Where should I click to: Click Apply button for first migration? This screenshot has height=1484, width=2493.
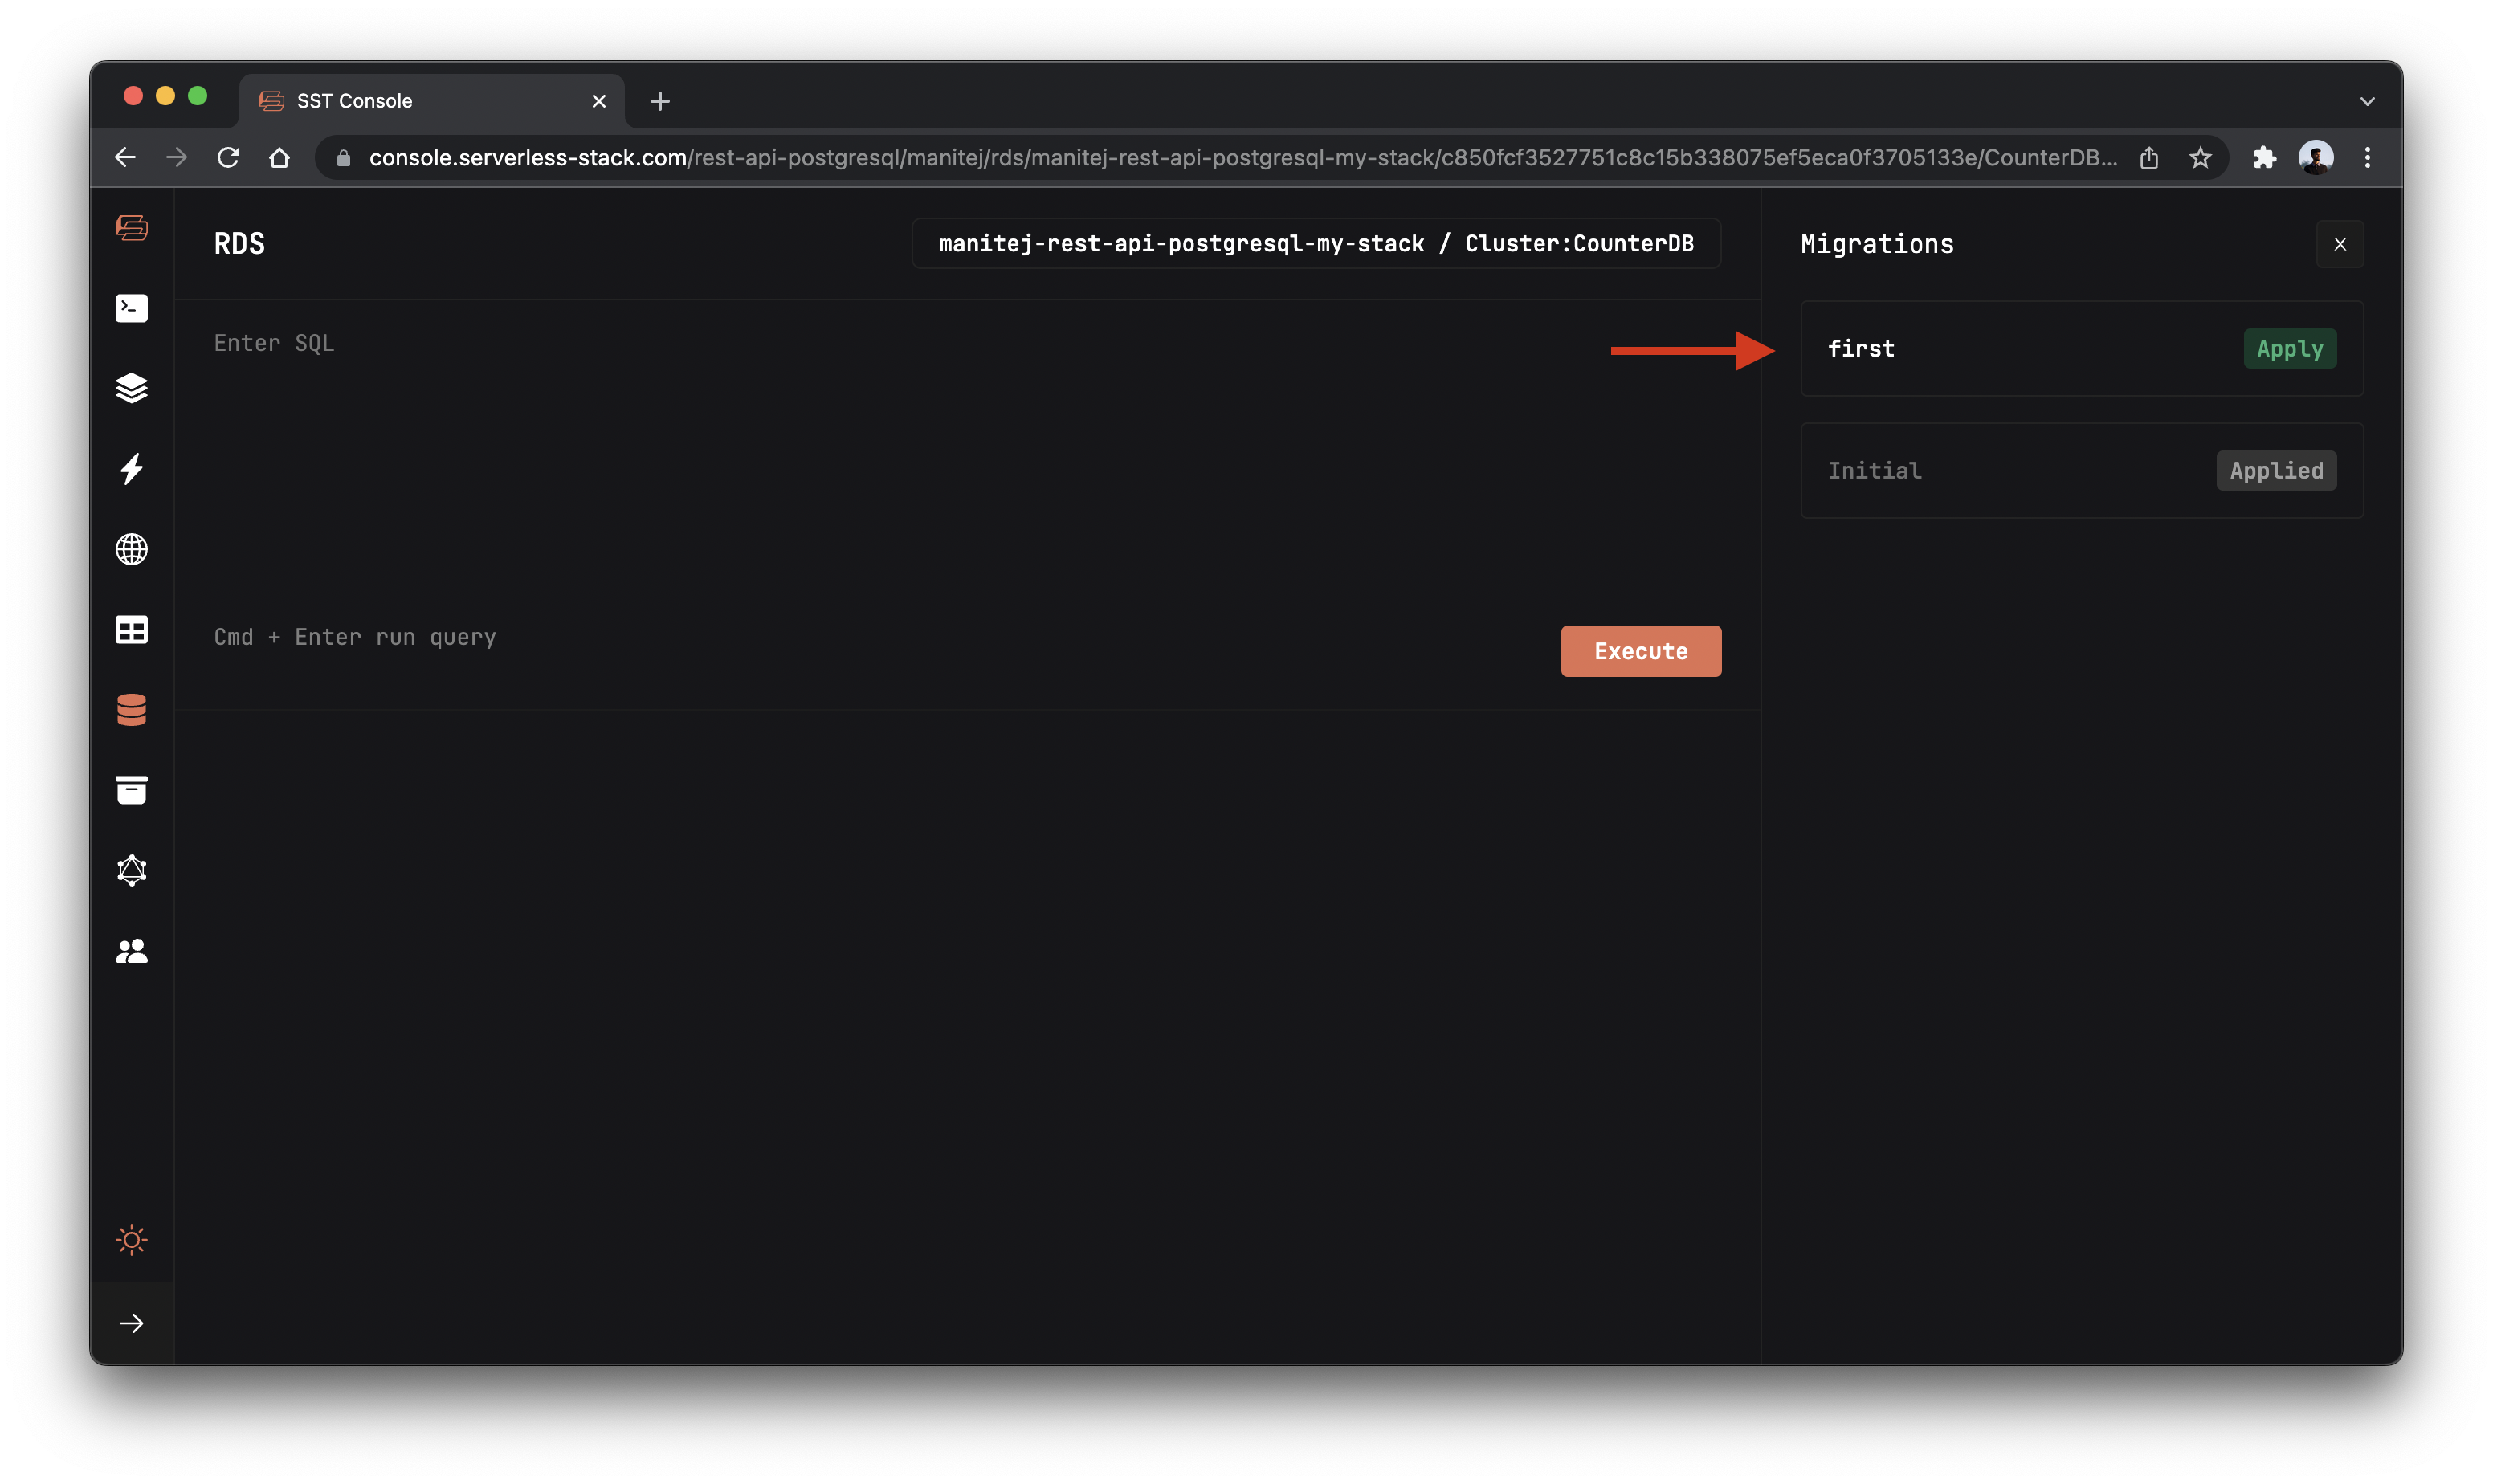(x=2290, y=348)
